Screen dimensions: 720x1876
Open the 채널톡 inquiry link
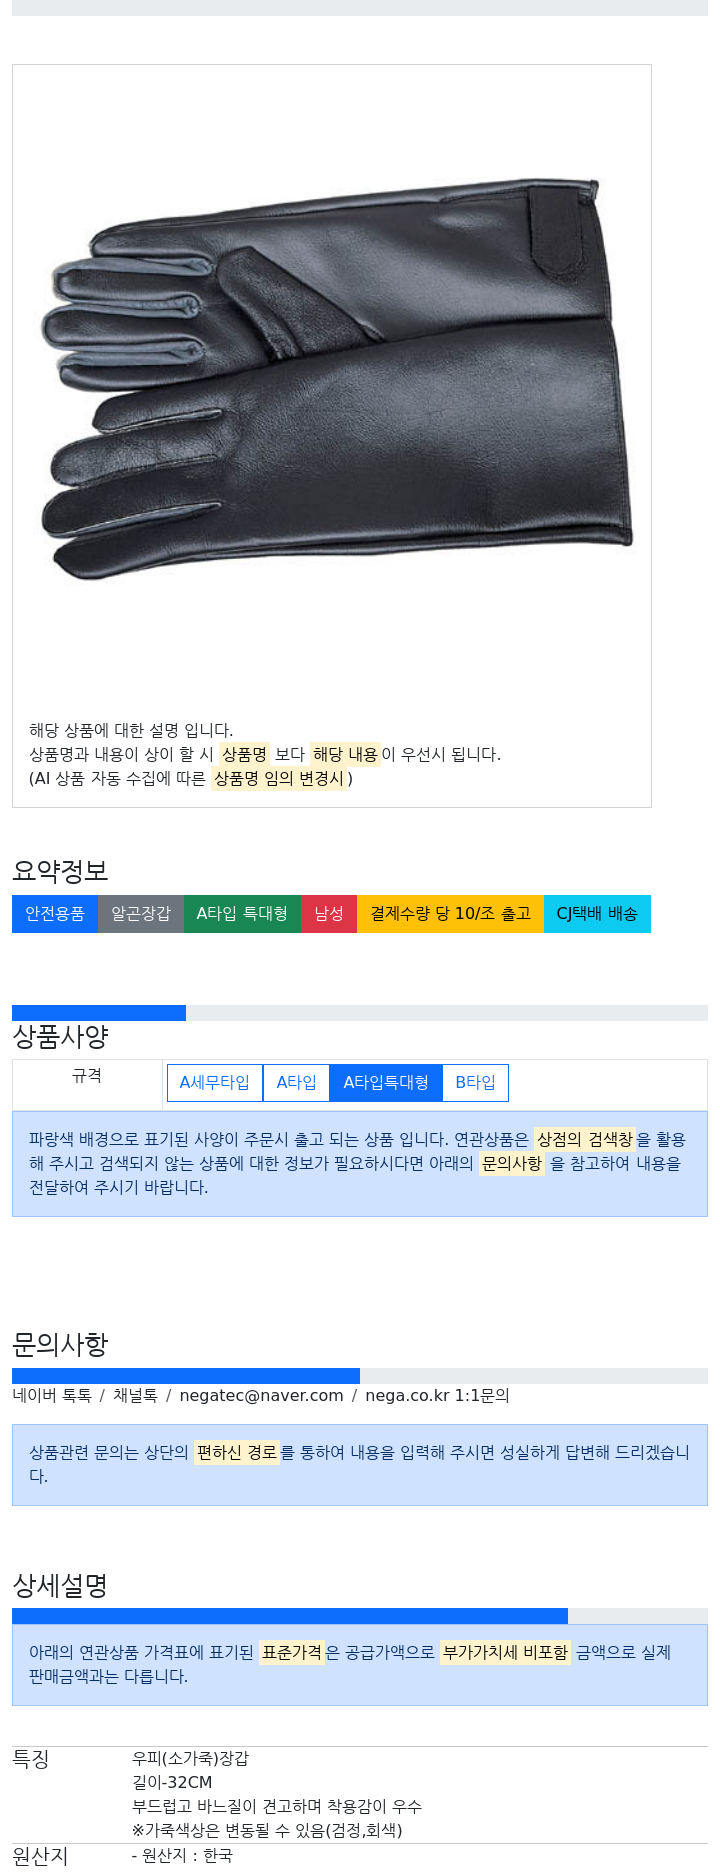[135, 1396]
